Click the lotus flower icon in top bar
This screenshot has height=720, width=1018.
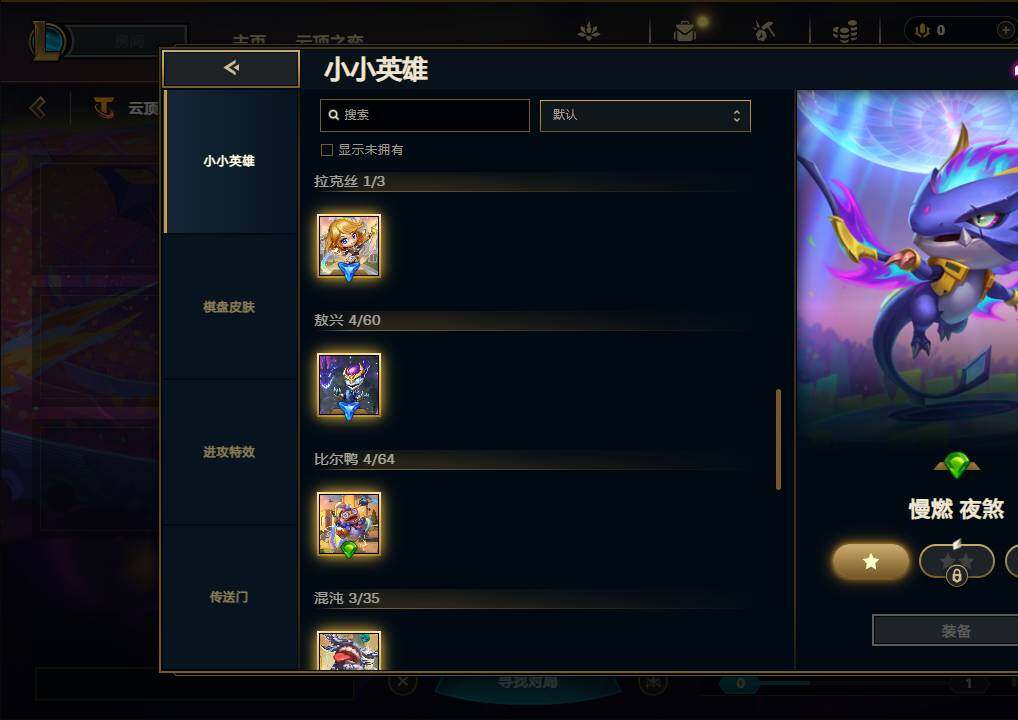point(589,31)
